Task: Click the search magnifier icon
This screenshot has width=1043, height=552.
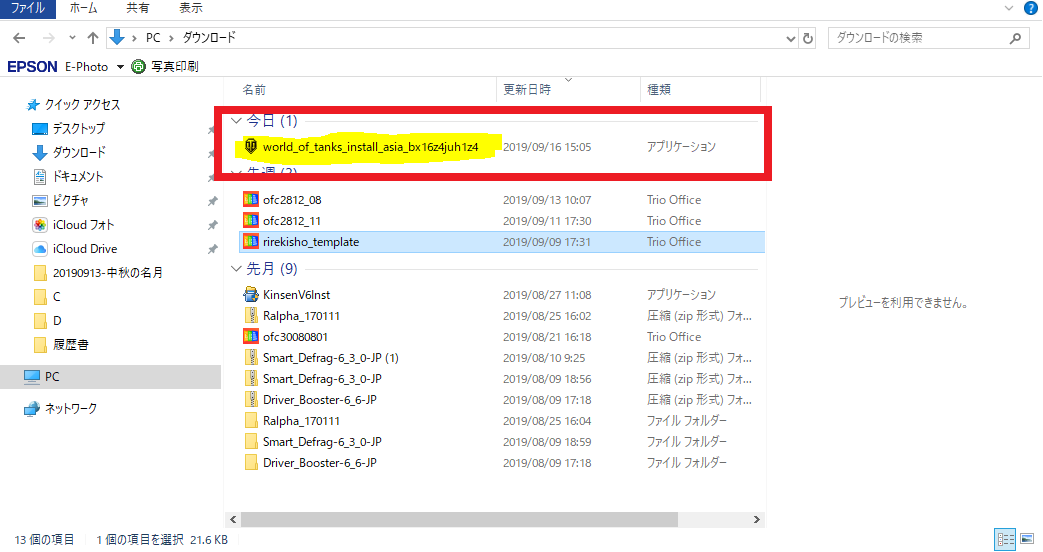Action: [x=1015, y=39]
